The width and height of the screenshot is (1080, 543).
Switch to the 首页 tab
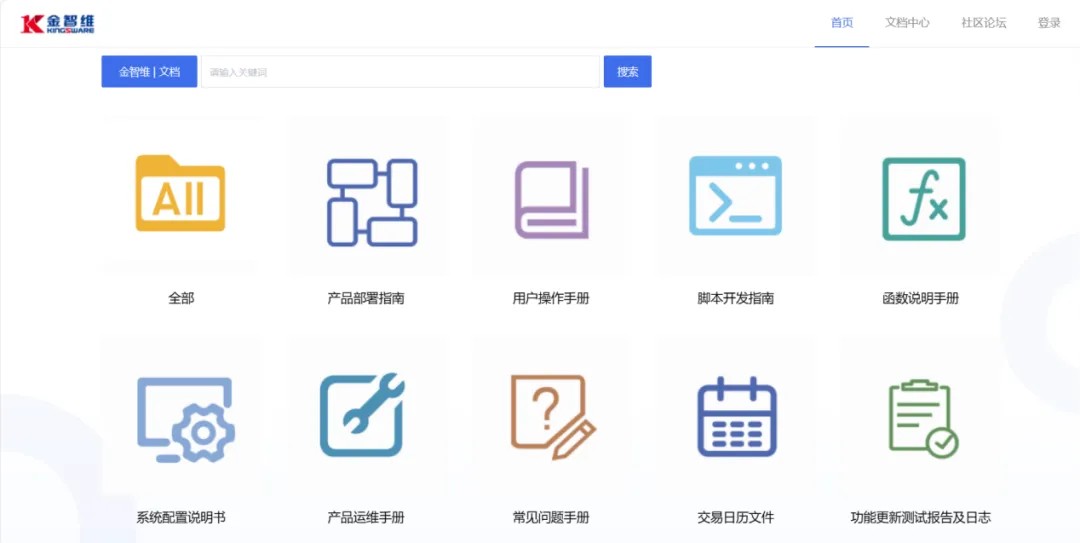[x=842, y=23]
